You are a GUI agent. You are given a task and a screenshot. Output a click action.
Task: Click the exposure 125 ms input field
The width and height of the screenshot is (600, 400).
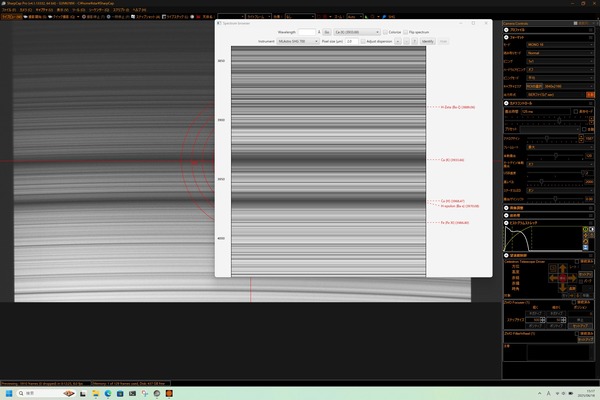coord(545,111)
